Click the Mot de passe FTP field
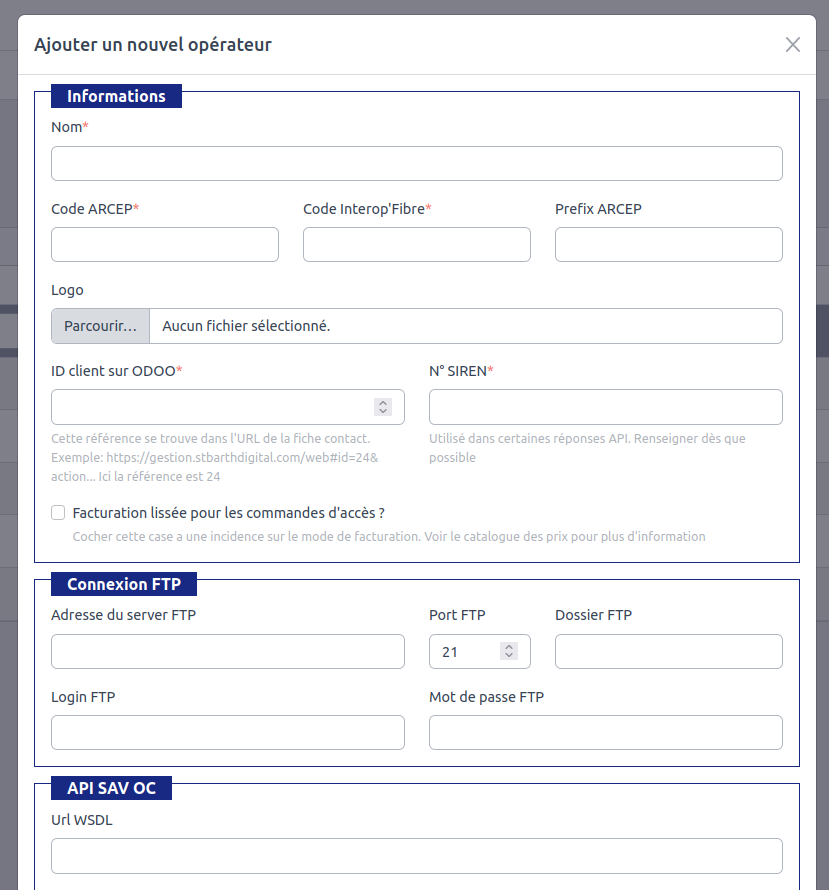 click(605, 732)
